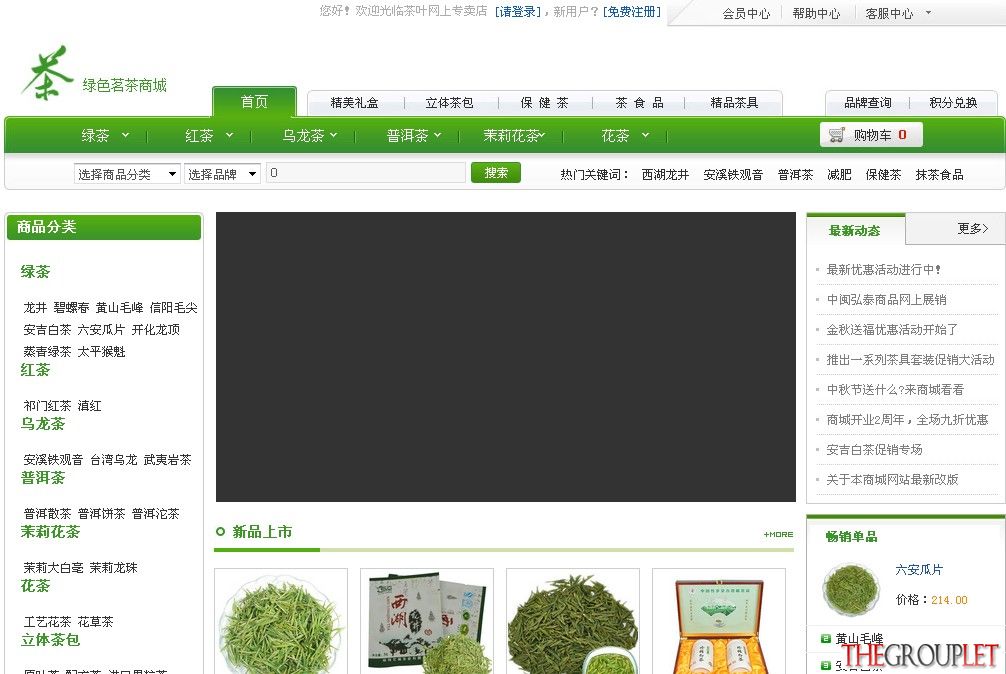Open news 关于本商城网站最新改版
Viewport: 1006px width, 674px height.
point(892,479)
